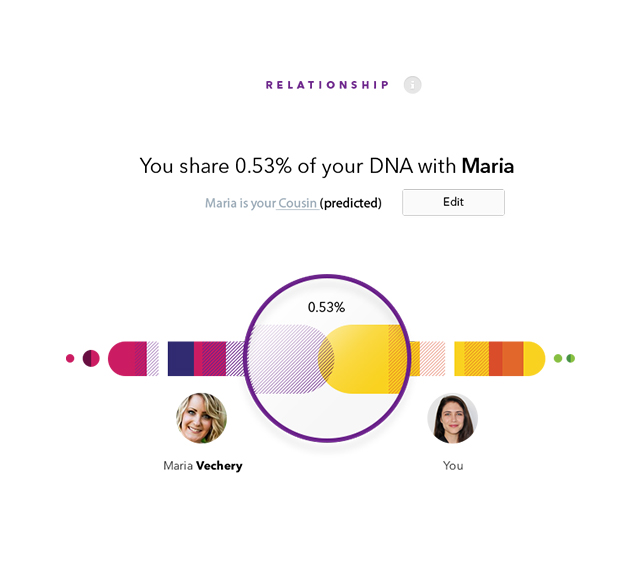Click the 0.53% label inside magnifier
The image size is (640, 575).
tap(326, 307)
